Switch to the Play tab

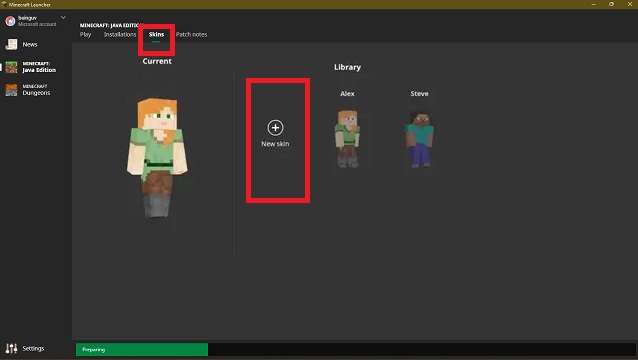click(85, 35)
